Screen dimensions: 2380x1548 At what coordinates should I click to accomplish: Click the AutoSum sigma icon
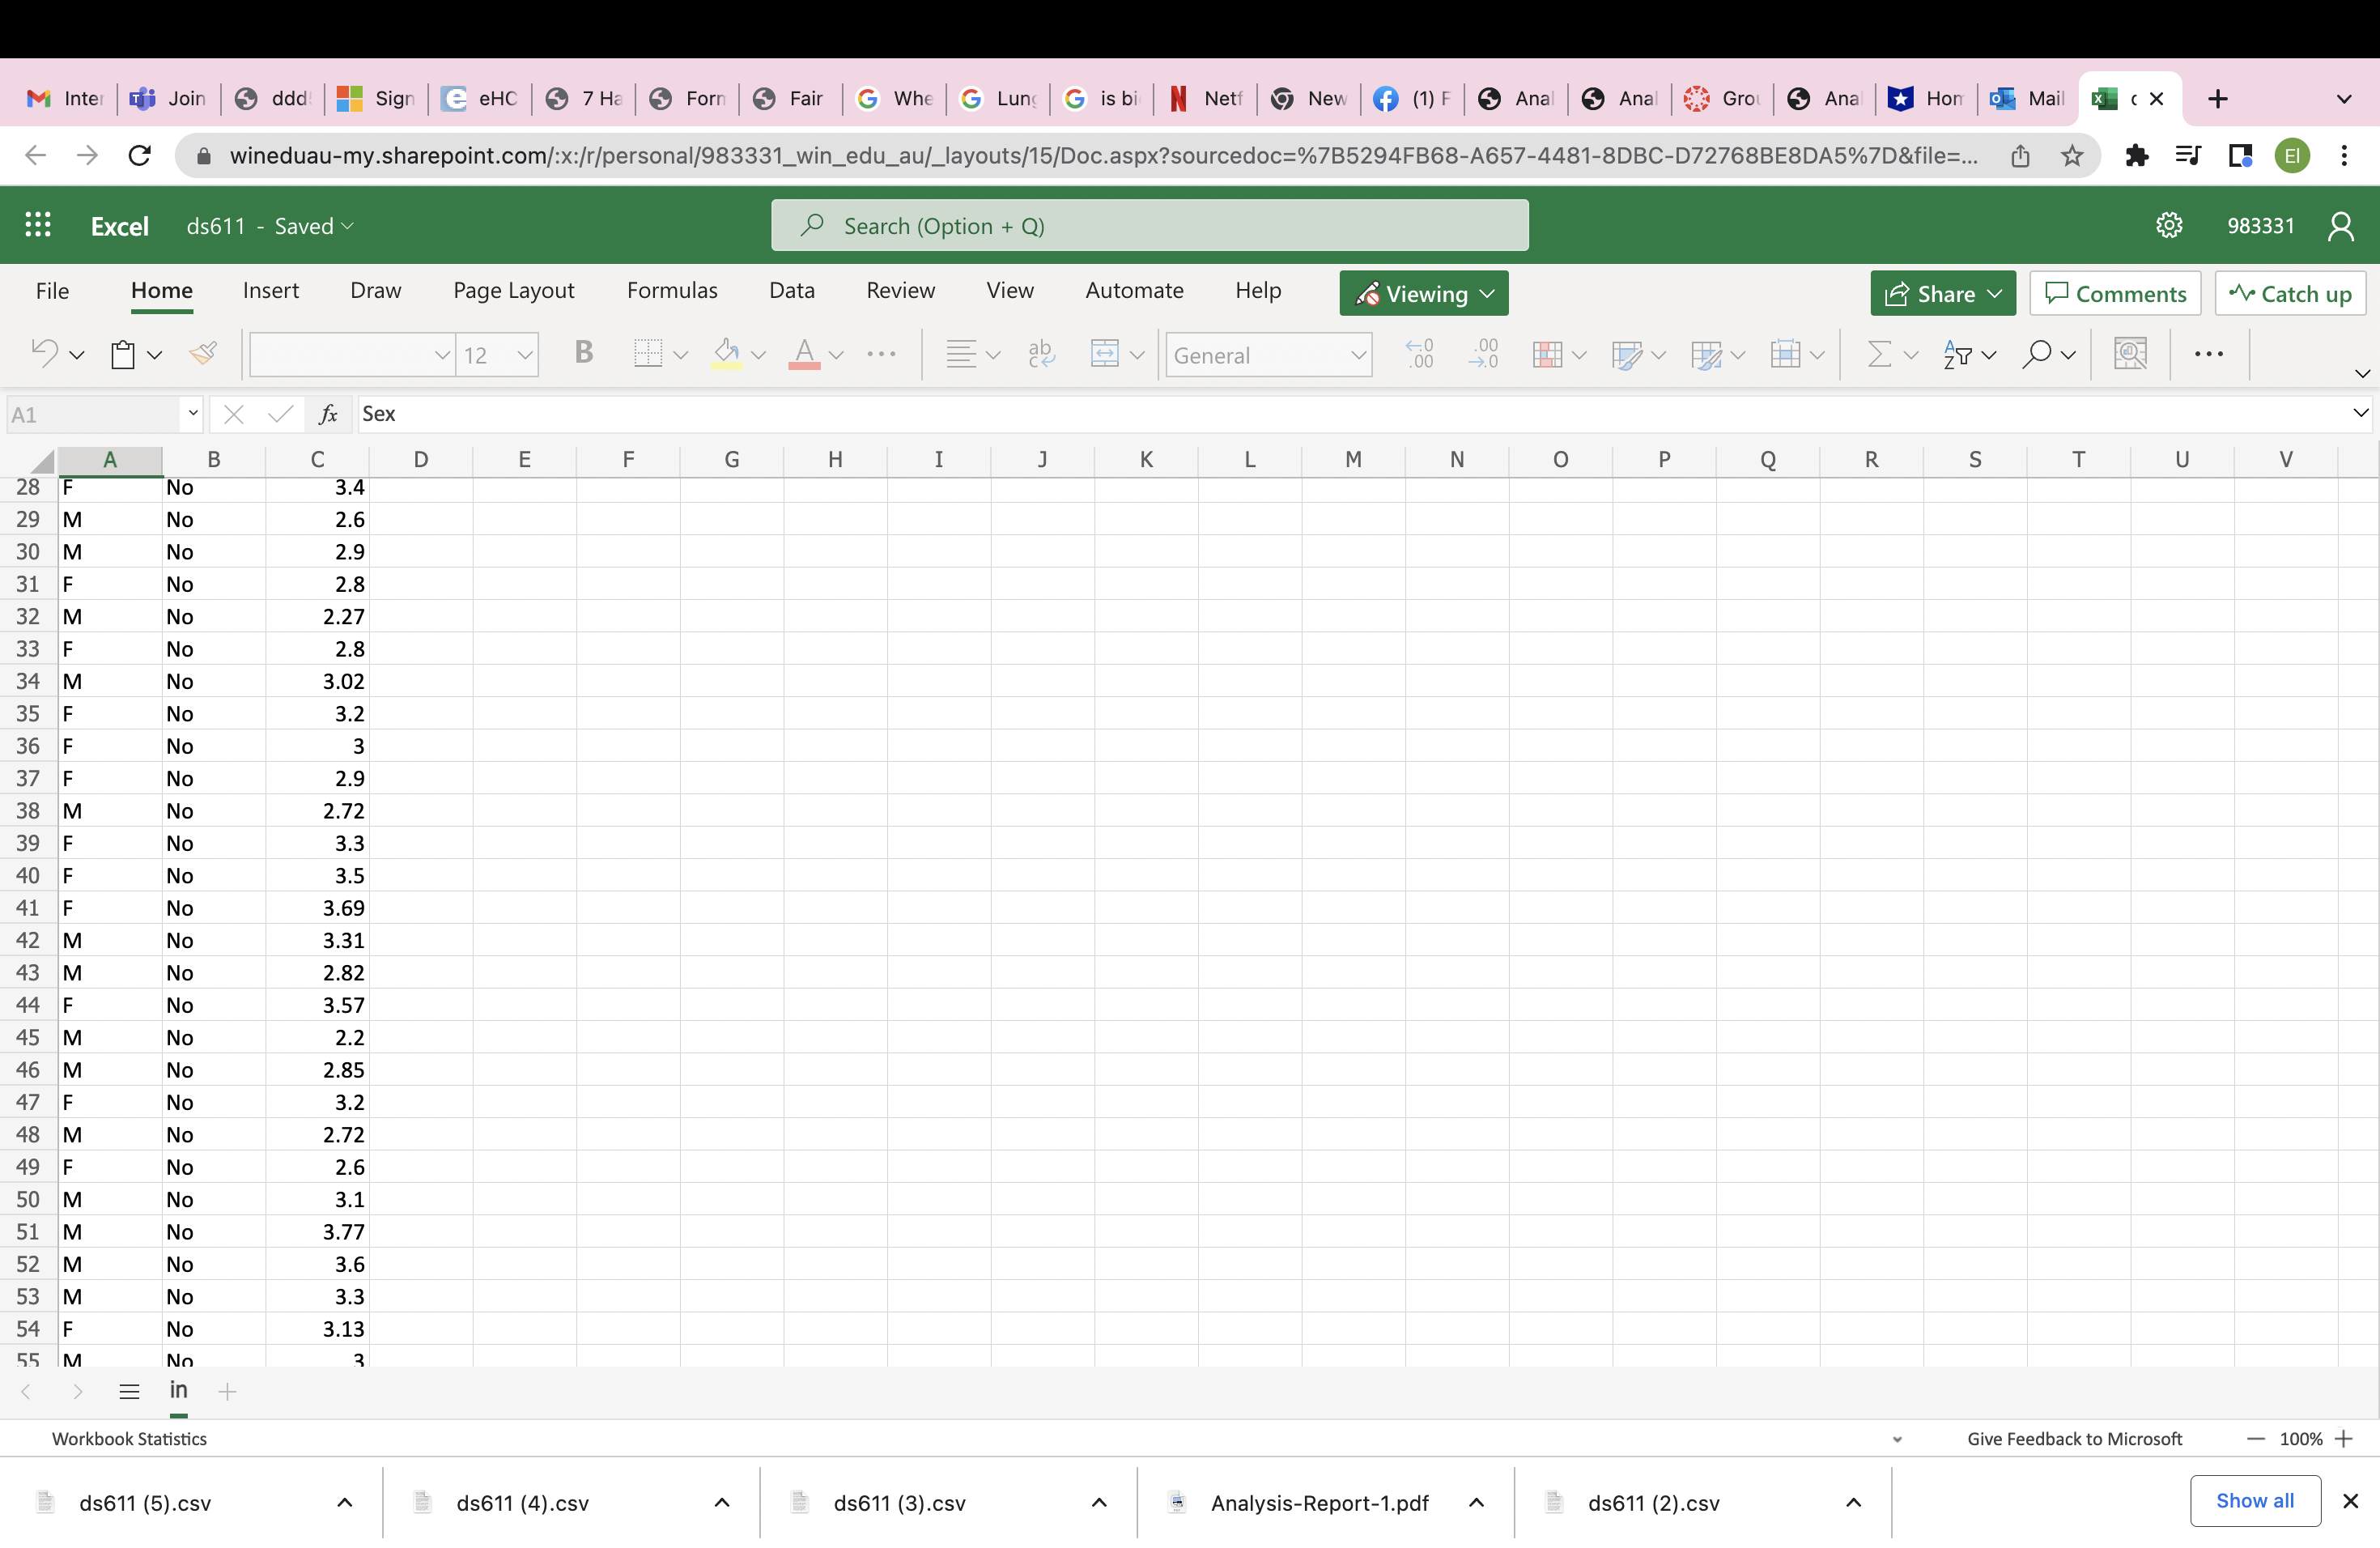tap(1879, 354)
